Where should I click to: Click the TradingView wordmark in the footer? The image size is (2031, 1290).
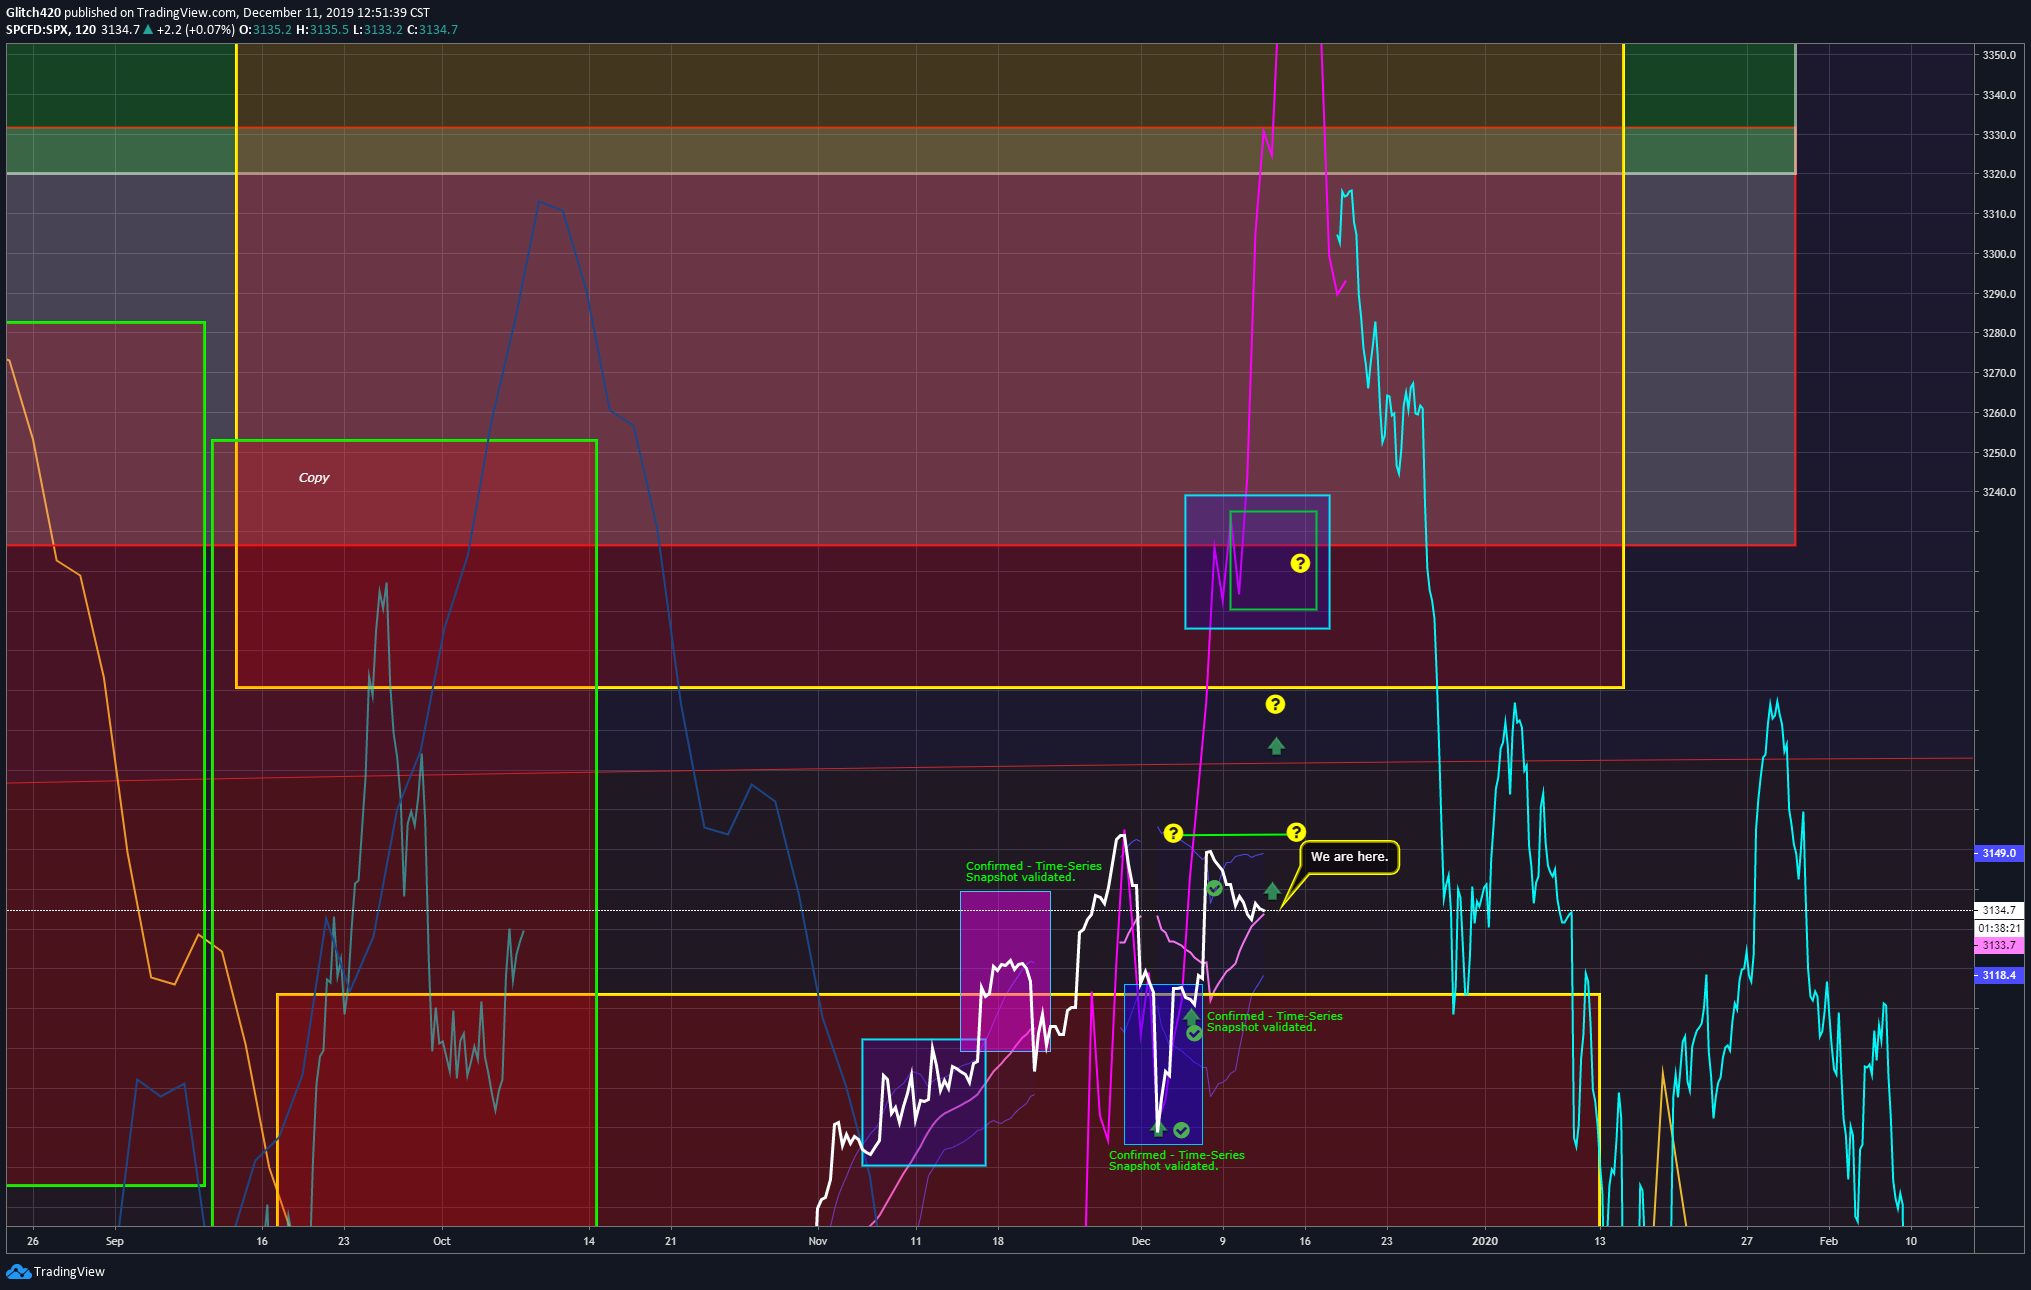[x=69, y=1272]
